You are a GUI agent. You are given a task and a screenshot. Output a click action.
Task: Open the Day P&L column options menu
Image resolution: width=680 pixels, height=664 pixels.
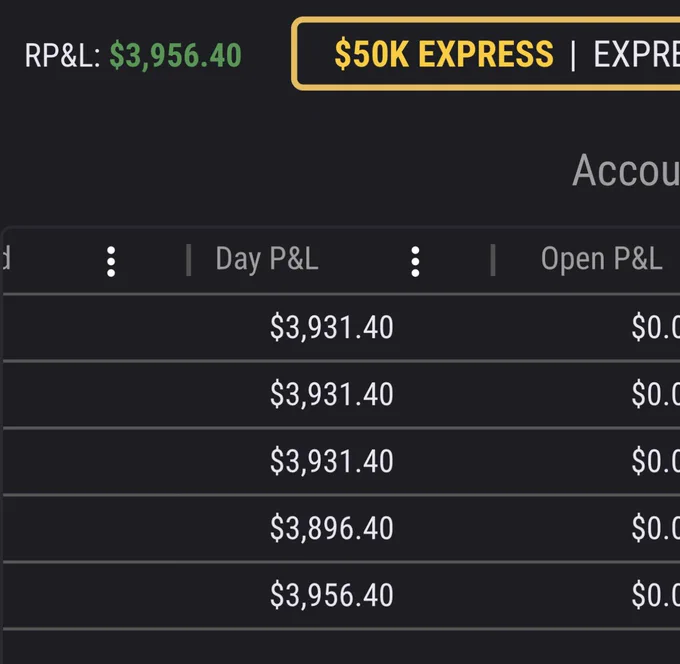coord(415,262)
